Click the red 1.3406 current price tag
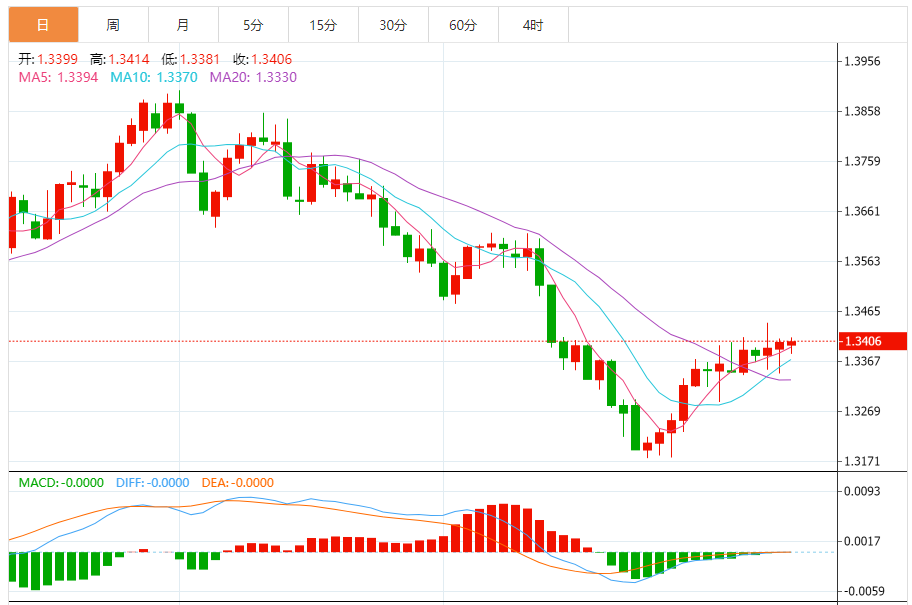 coord(871,341)
